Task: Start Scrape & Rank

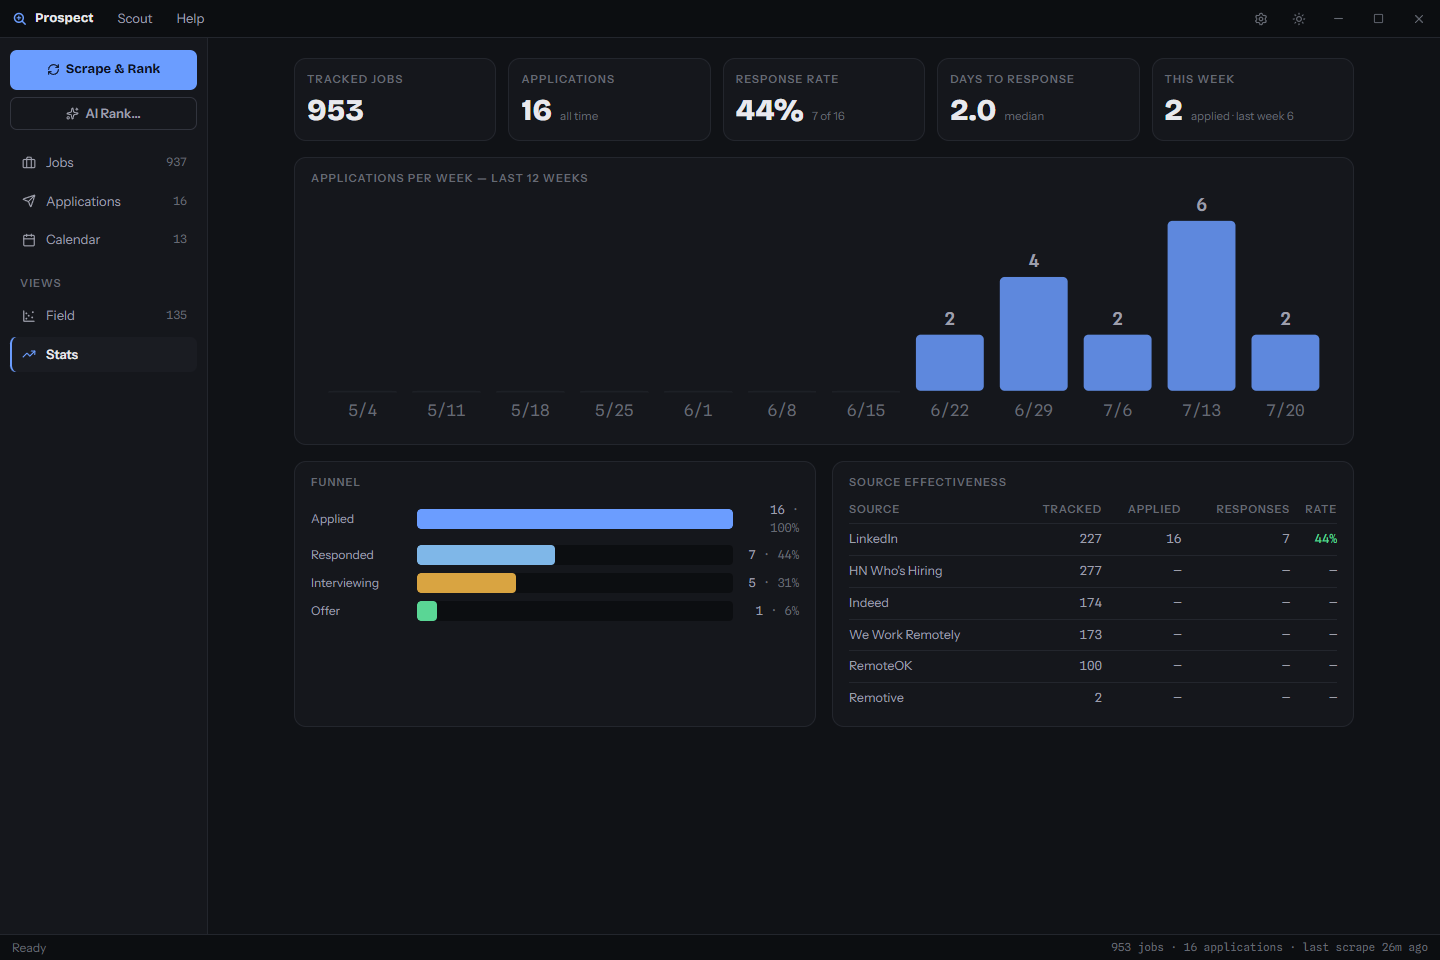Action: (104, 70)
